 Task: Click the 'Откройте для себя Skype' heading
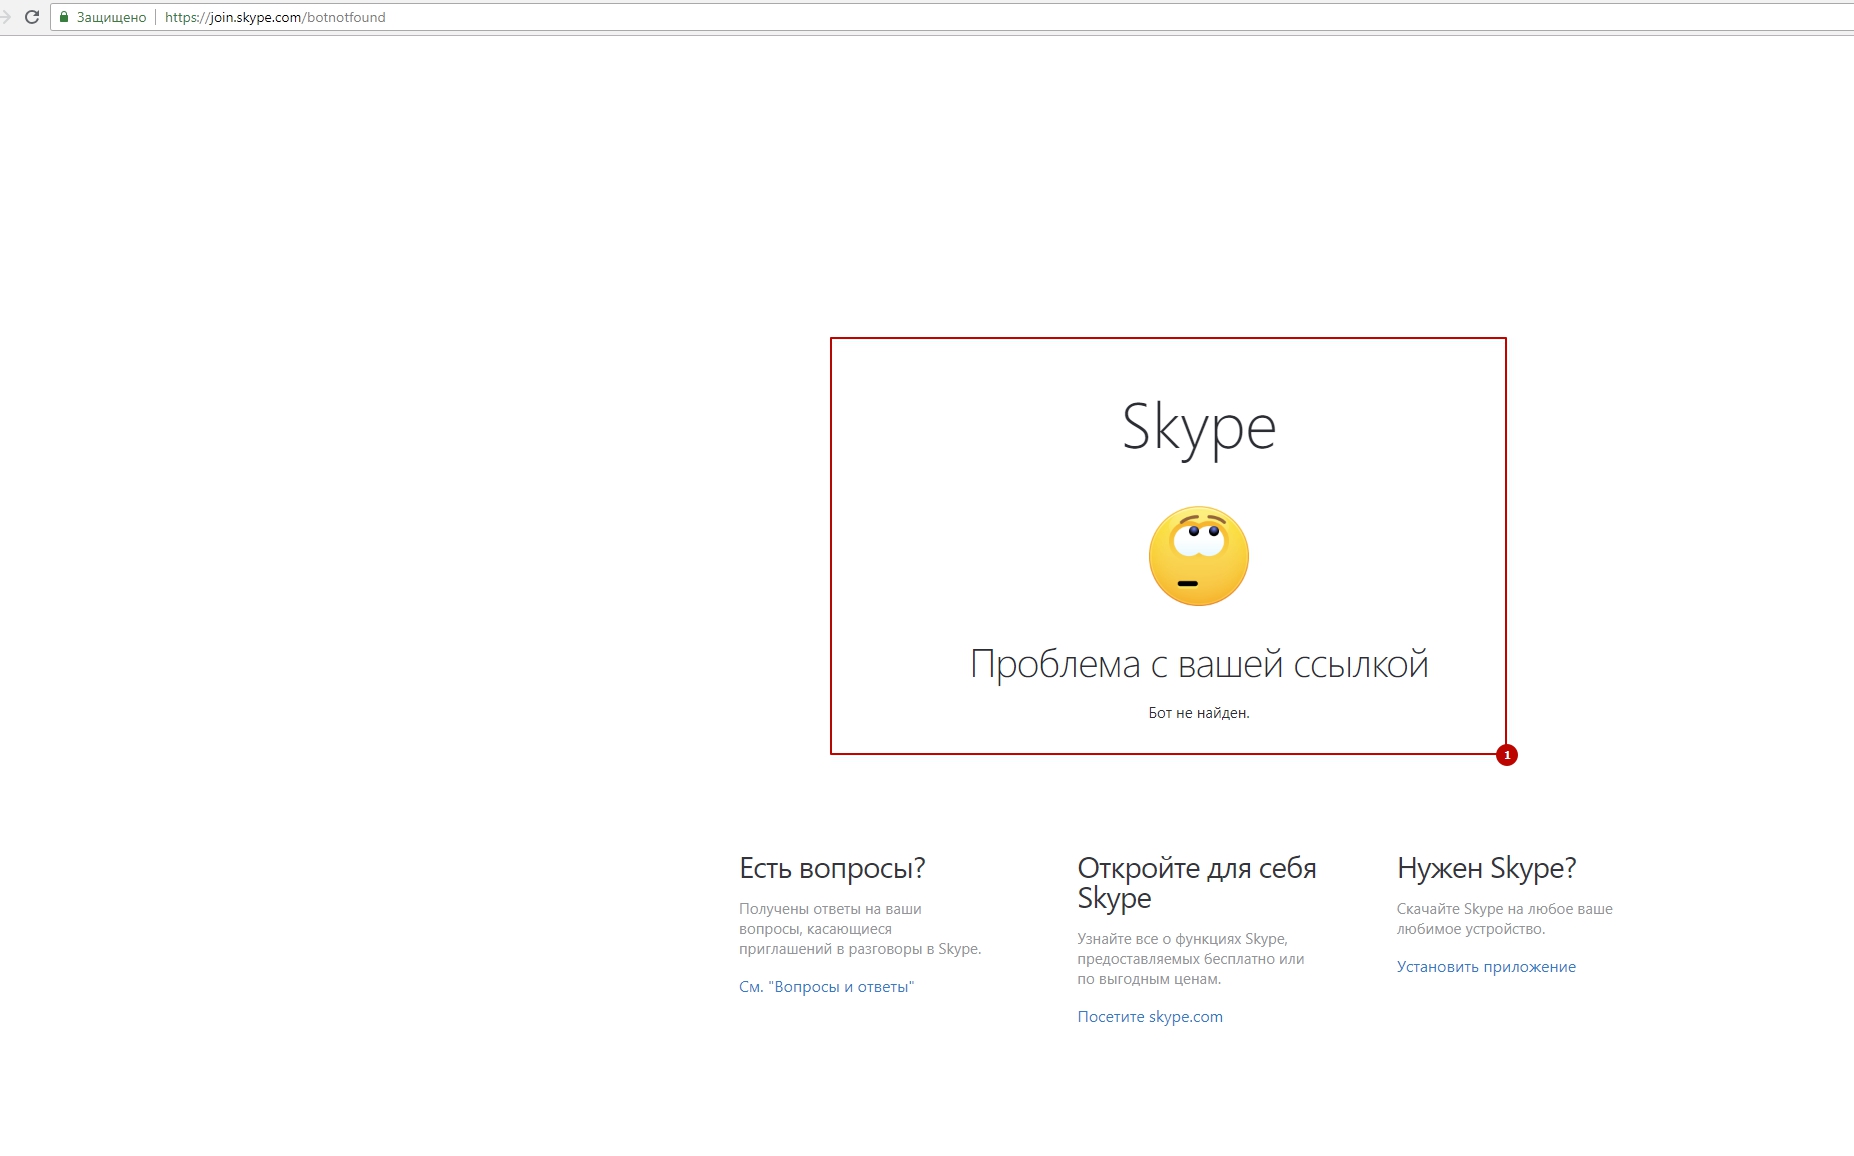1197,883
